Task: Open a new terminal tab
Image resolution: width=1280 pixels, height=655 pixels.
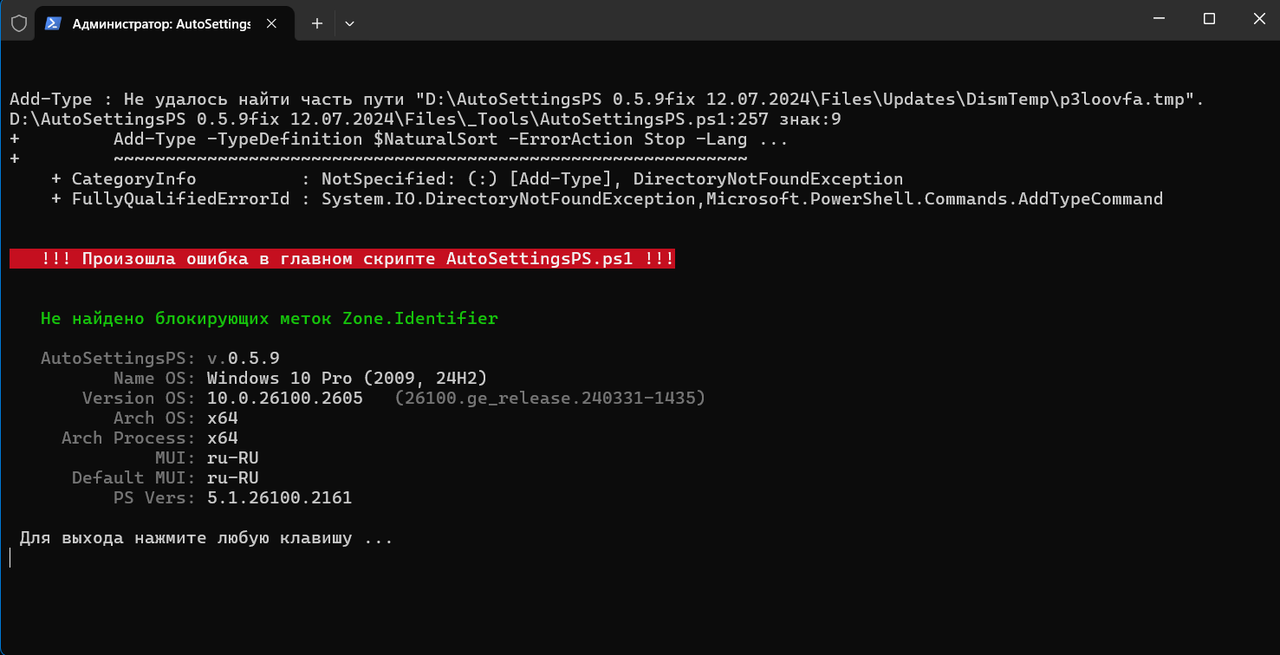Action: pos(317,23)
